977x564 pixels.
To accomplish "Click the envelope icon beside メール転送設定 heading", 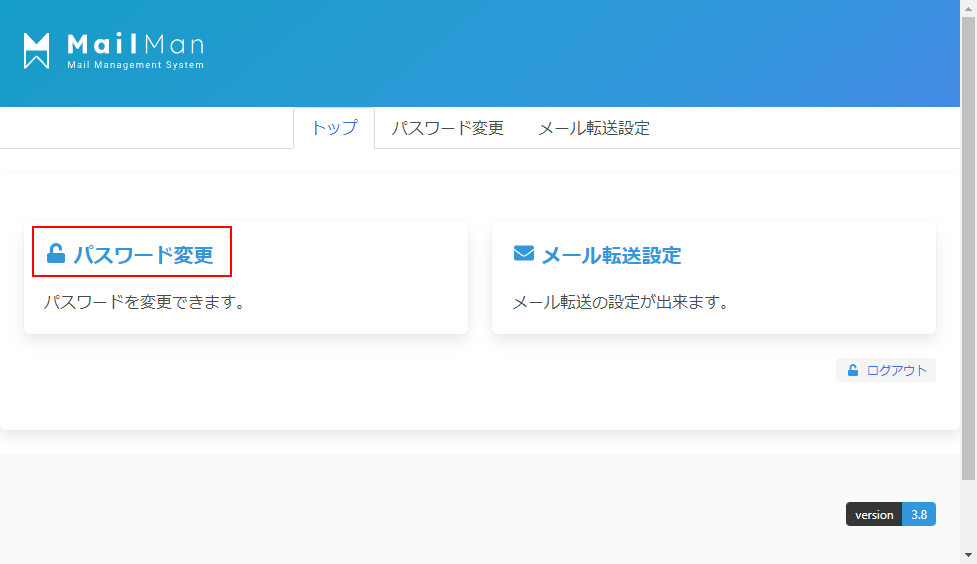I will click(524, 254).
